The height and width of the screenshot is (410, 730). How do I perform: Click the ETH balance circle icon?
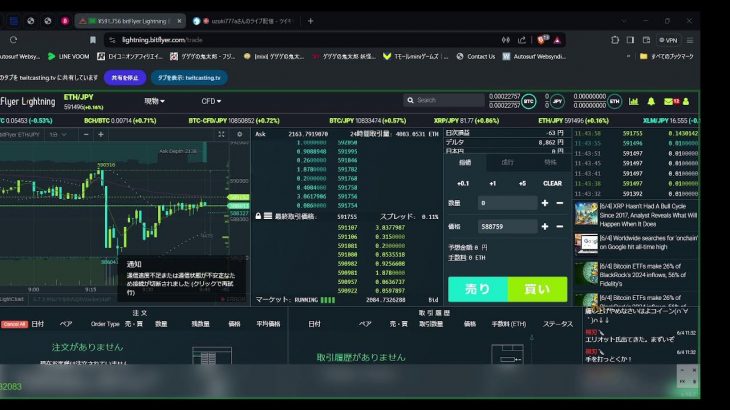click(615, 101)
